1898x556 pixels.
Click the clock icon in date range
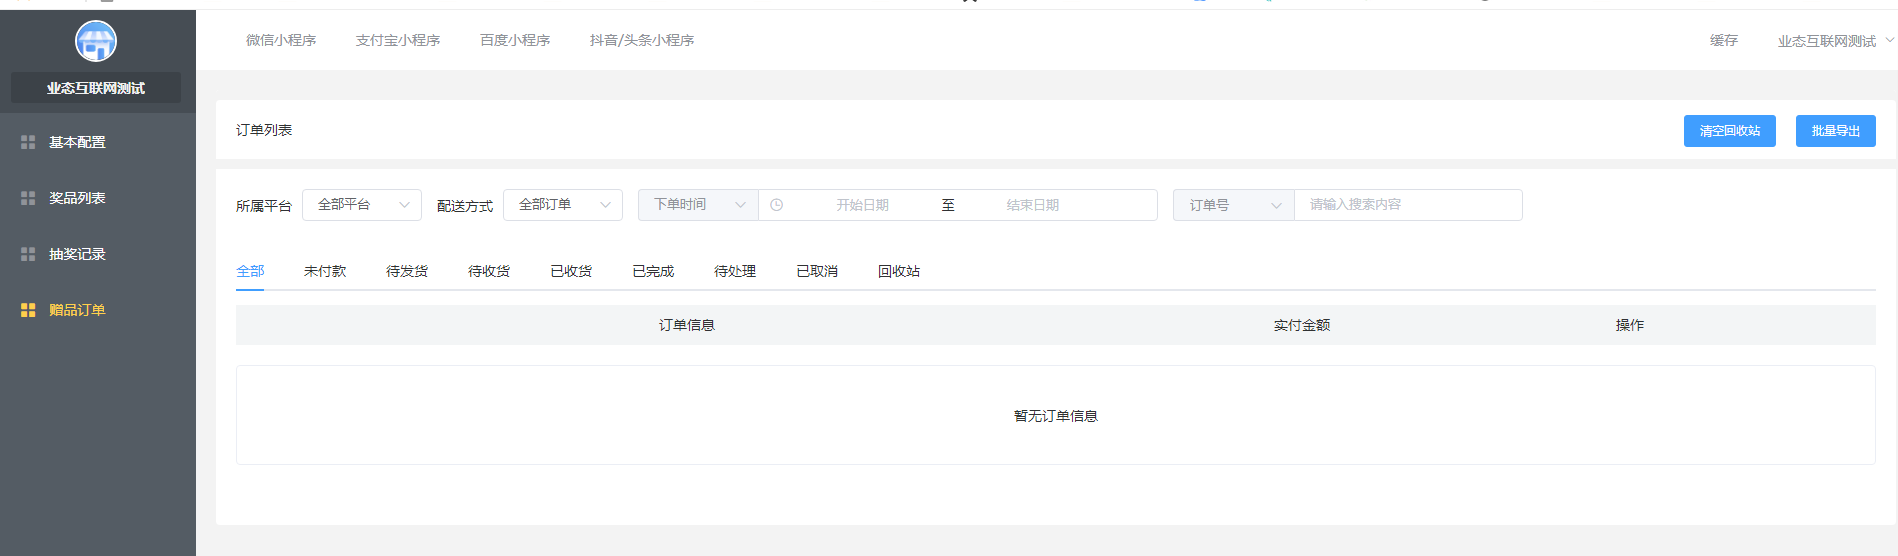point(777,205)
